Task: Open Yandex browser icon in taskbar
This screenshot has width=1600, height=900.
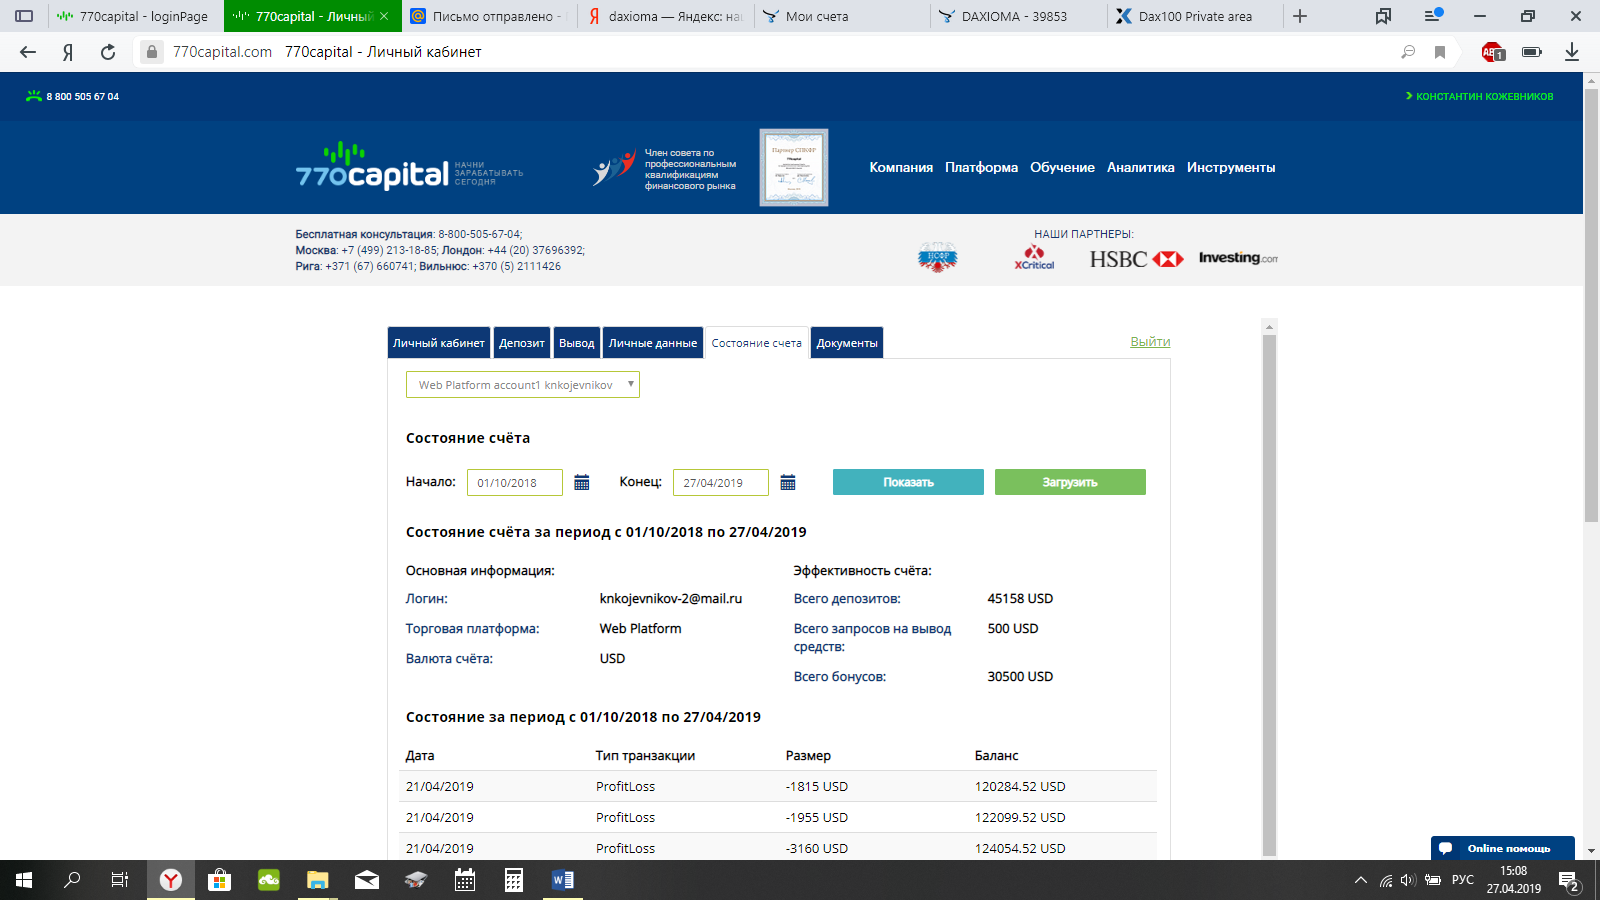Action: [x=171, y=880]
